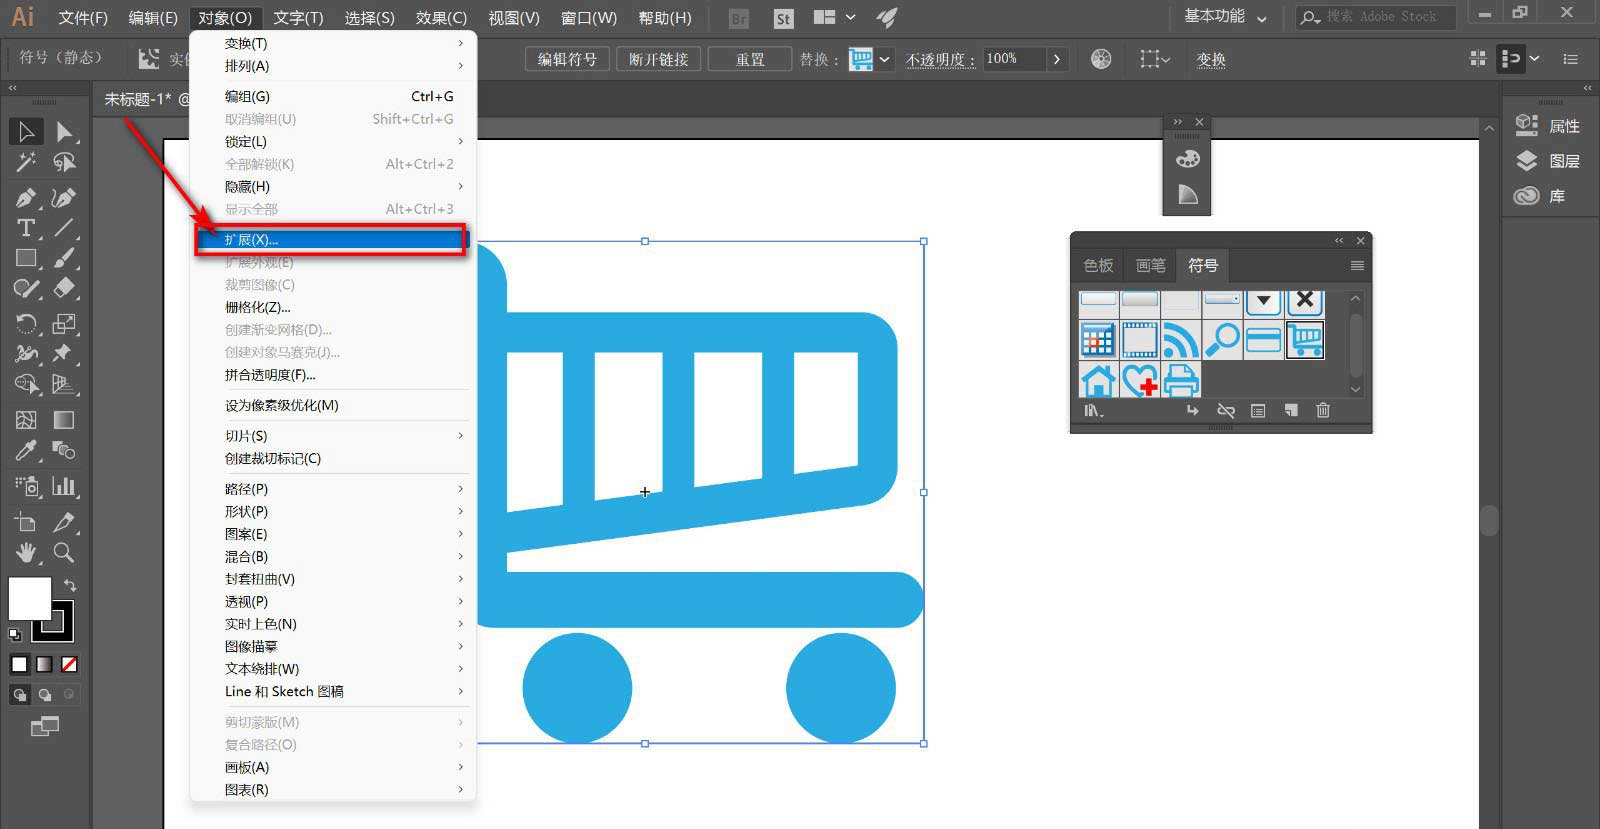Set fill to None in toolbar

69,665
